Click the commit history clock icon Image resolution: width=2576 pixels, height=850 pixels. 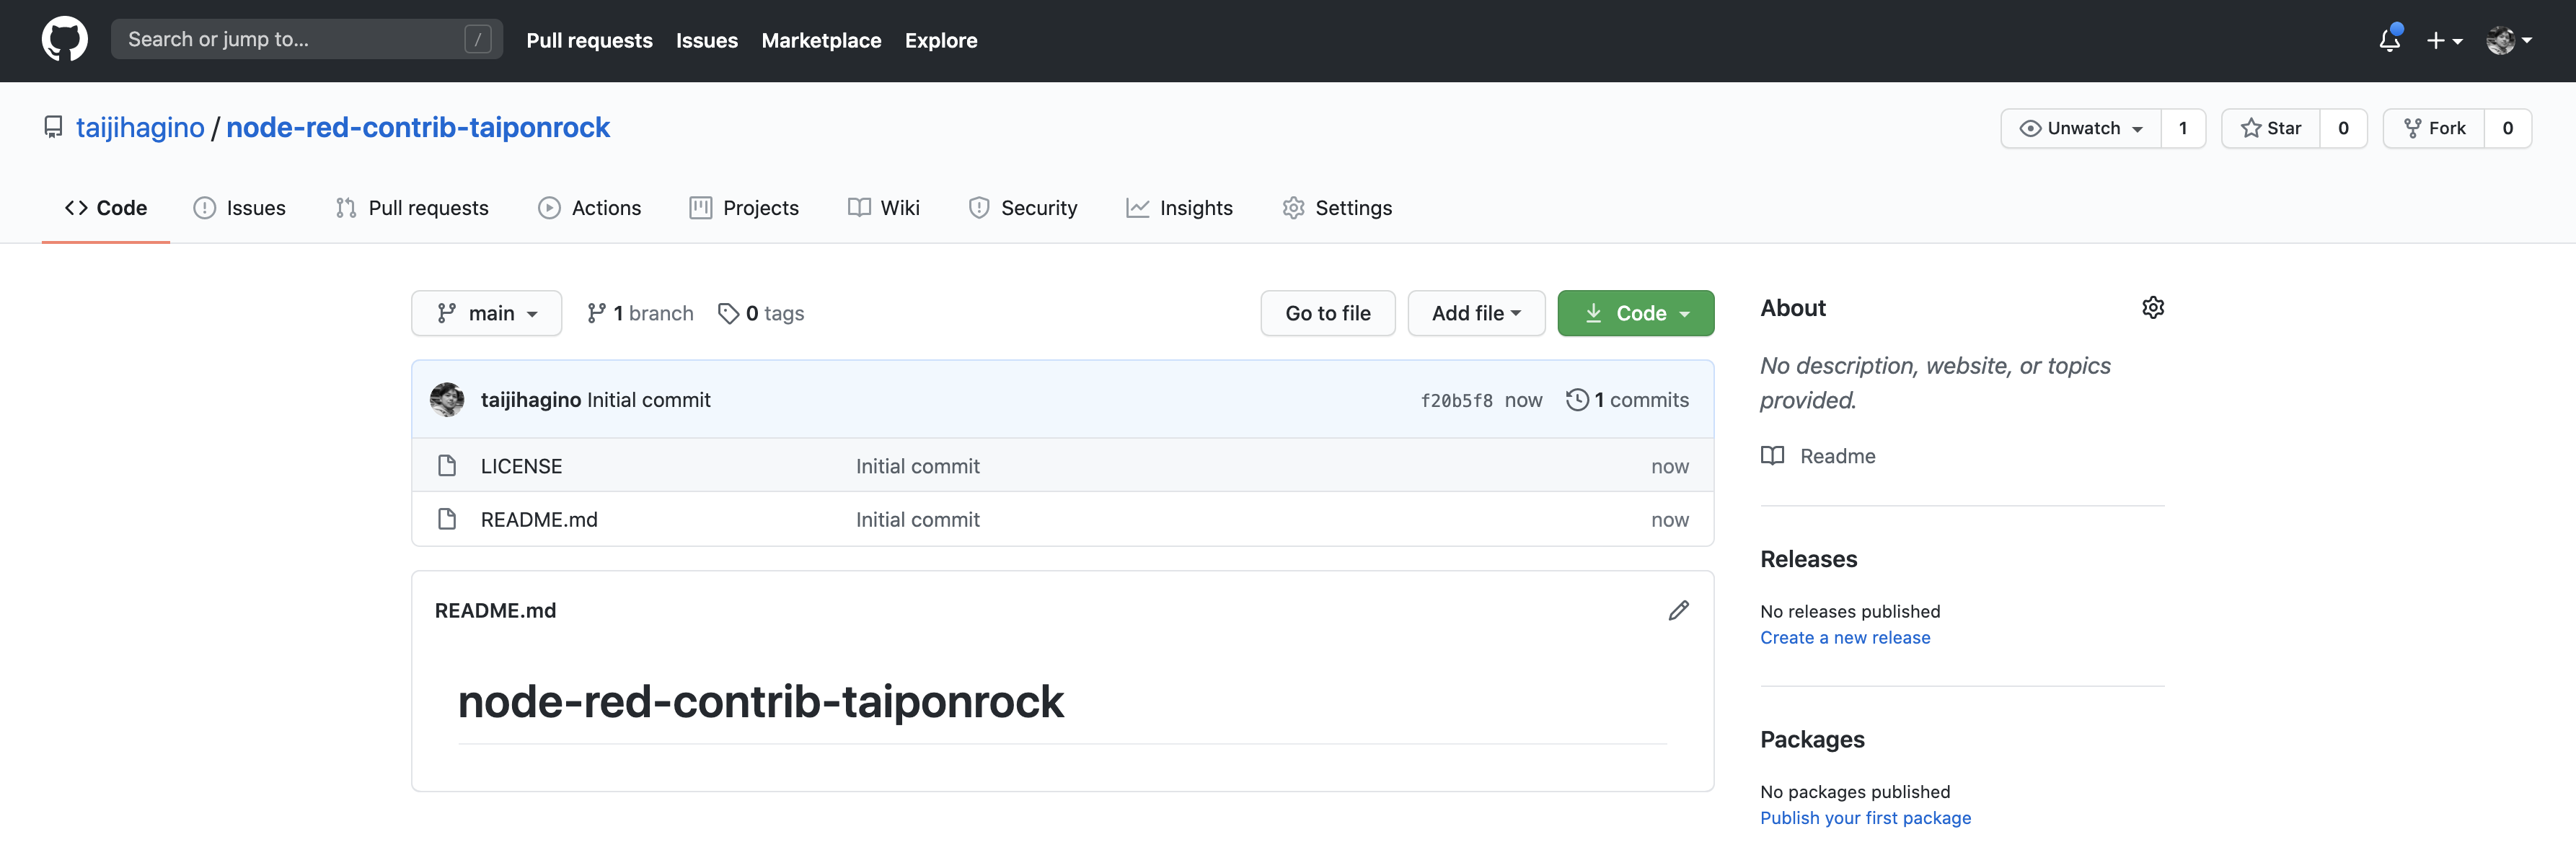[1577, 400]
